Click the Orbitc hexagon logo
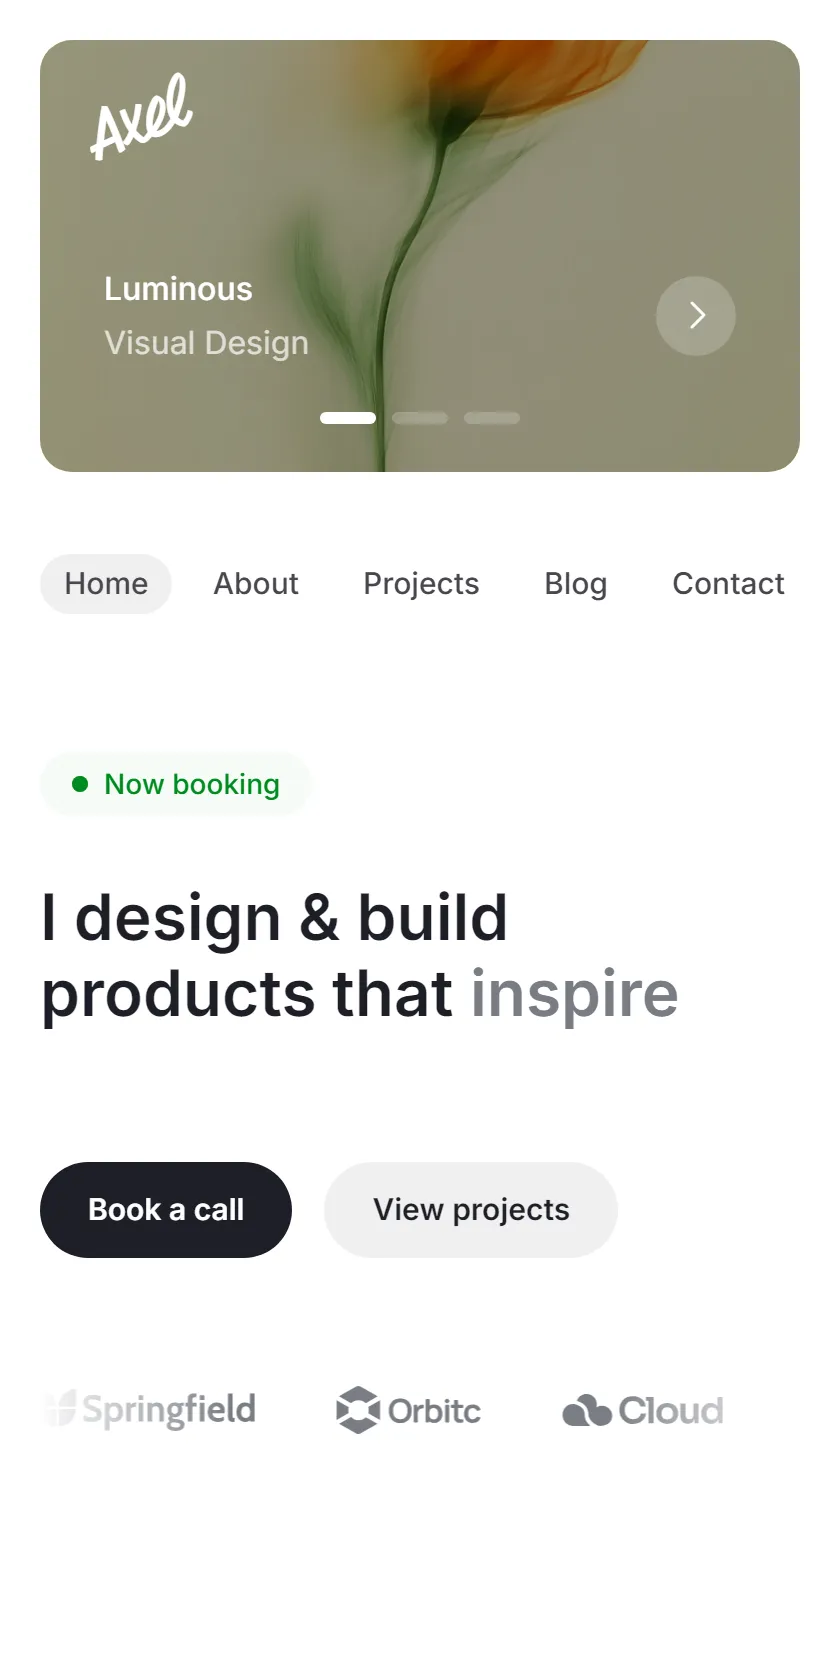Screen dimensions: 840x1680 click(358, 1410)
